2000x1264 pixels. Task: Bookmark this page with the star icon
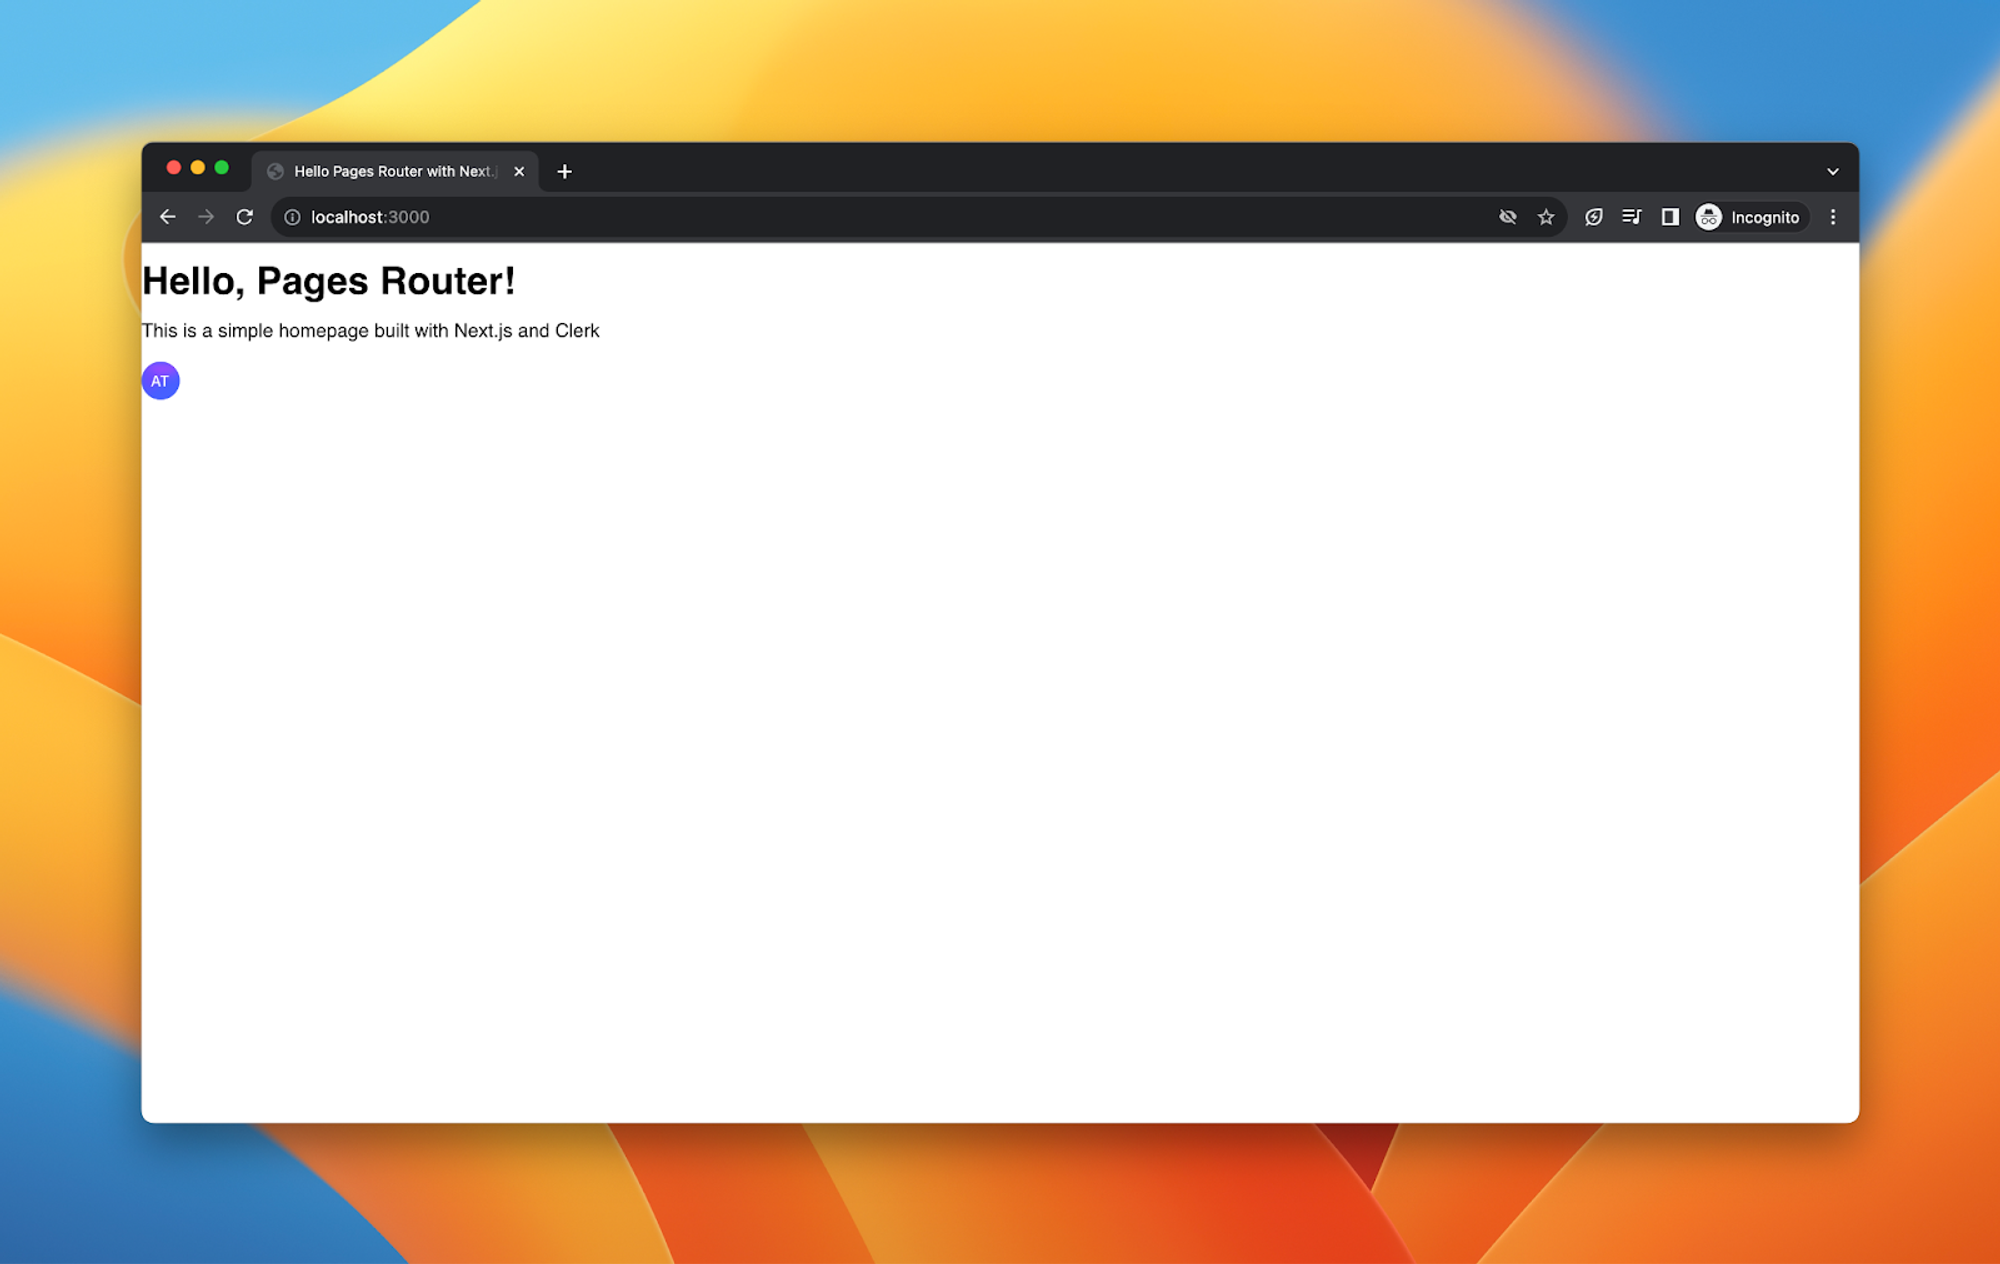[1546, 217]
